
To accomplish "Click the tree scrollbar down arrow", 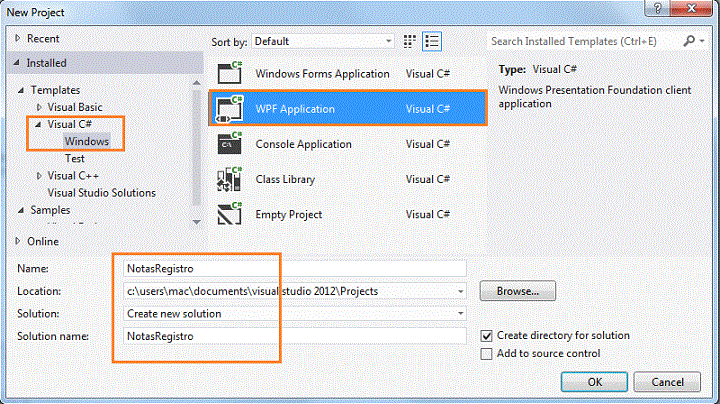I will pyautogui.click(x=197, y=222).
